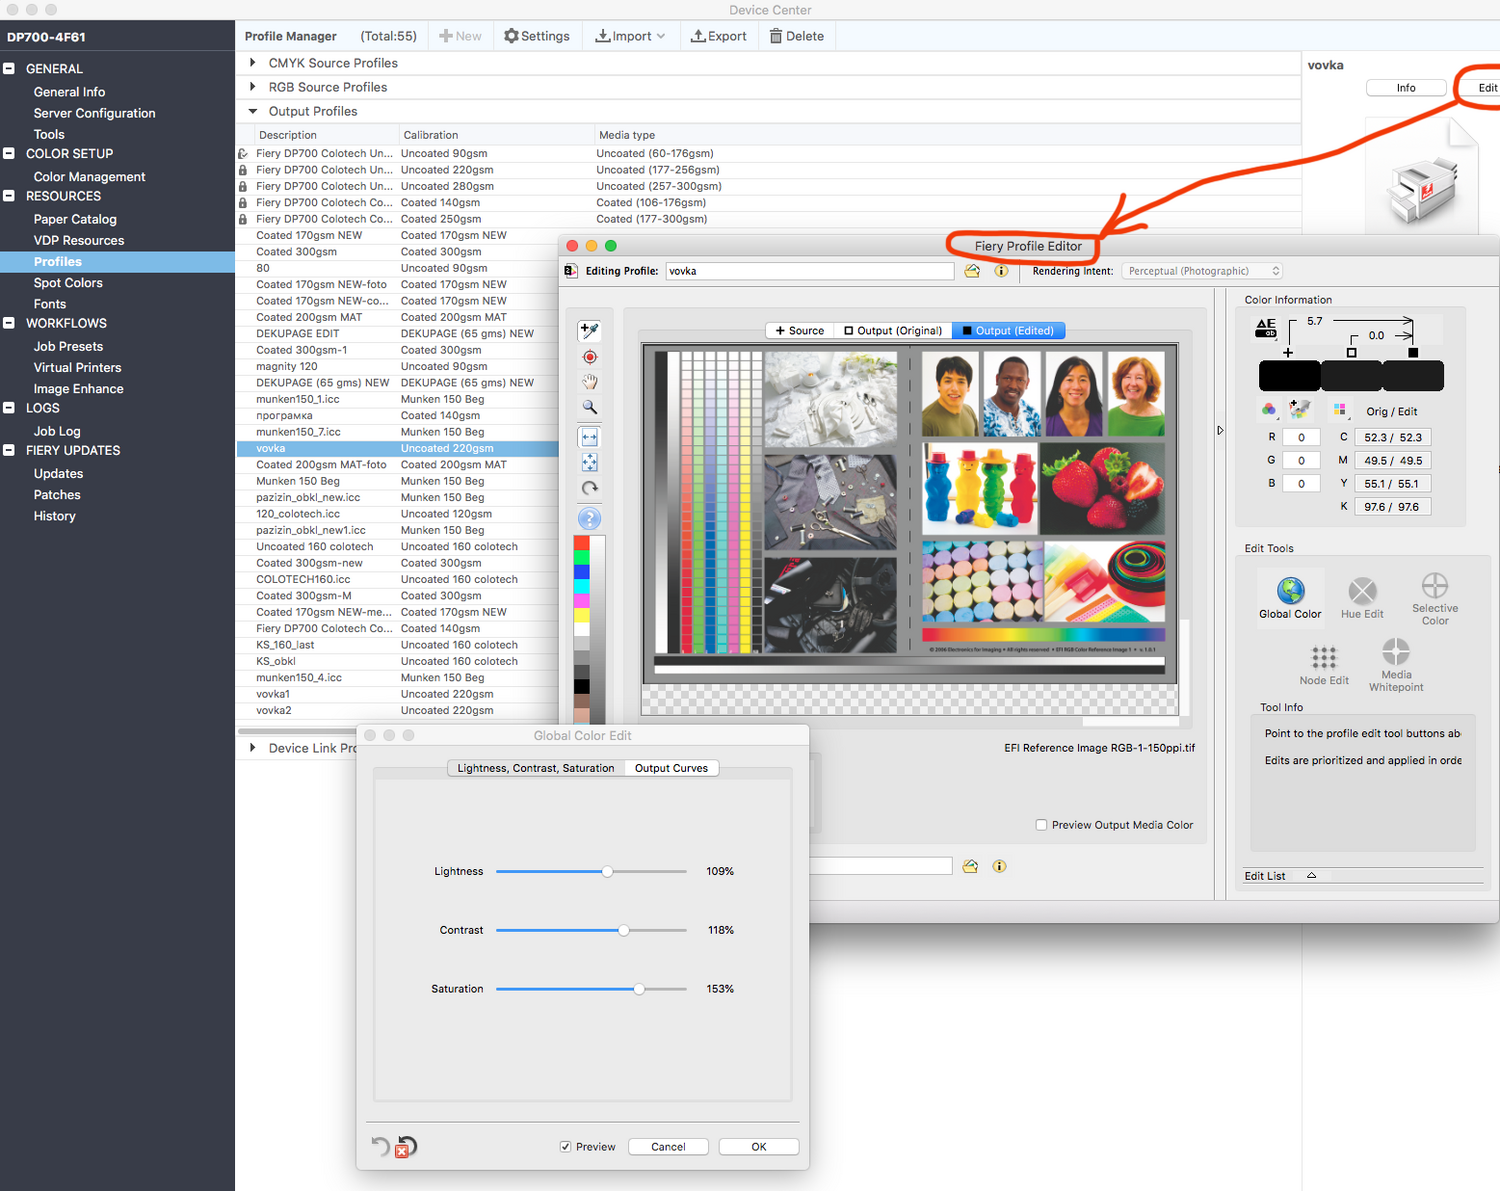1500x1191 pixels.
Task: Expand the Device Link Profiles section
Action: pos(253,747)
